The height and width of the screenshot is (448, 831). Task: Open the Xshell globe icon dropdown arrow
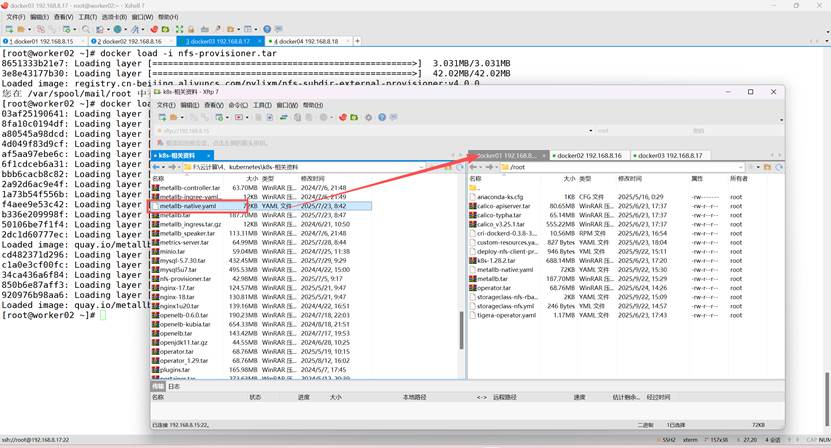(x=126, y=29)
